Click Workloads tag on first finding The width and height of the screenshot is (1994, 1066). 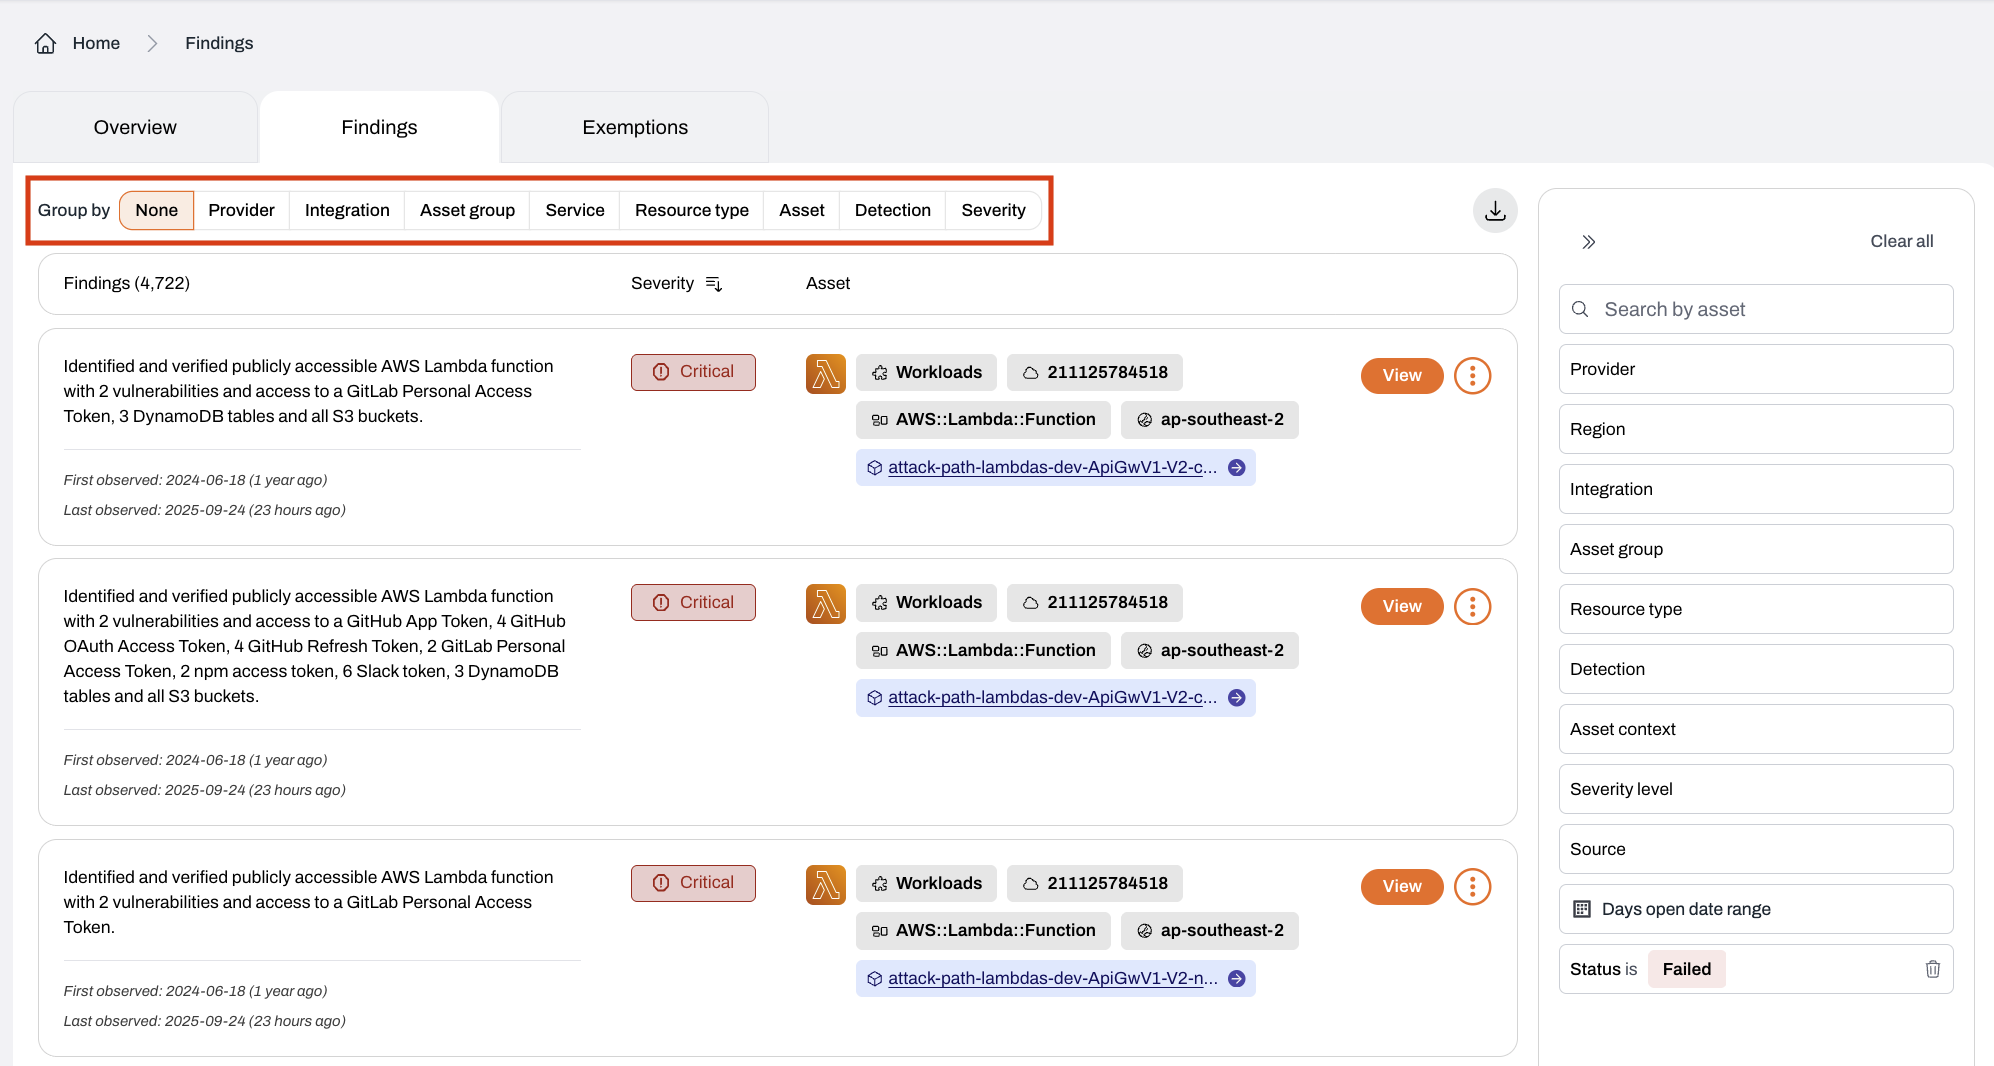point(926,373)
